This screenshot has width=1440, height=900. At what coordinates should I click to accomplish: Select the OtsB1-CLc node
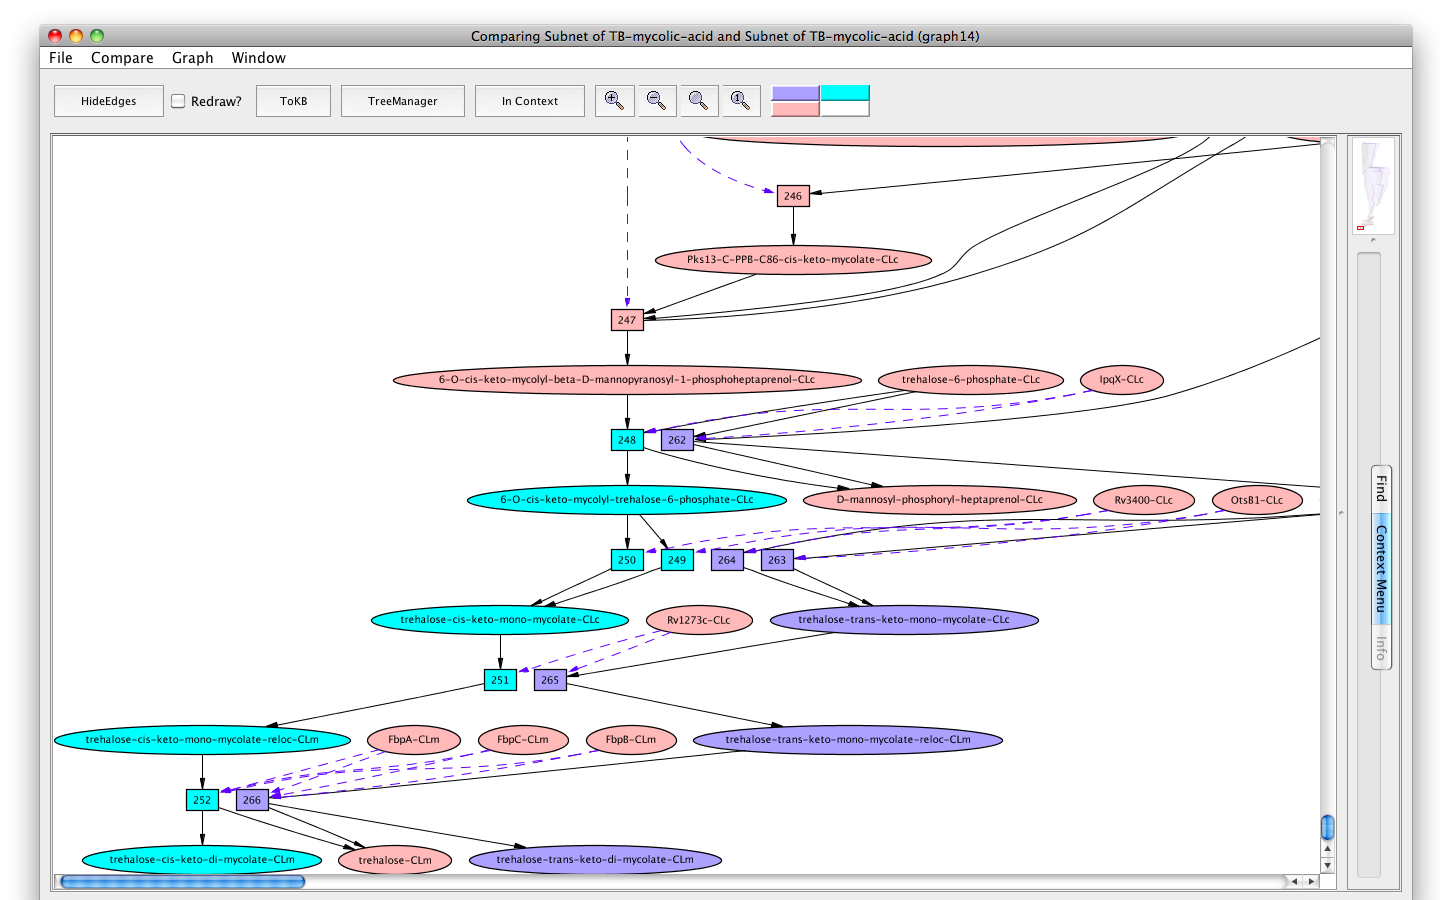click(1257, 500)
